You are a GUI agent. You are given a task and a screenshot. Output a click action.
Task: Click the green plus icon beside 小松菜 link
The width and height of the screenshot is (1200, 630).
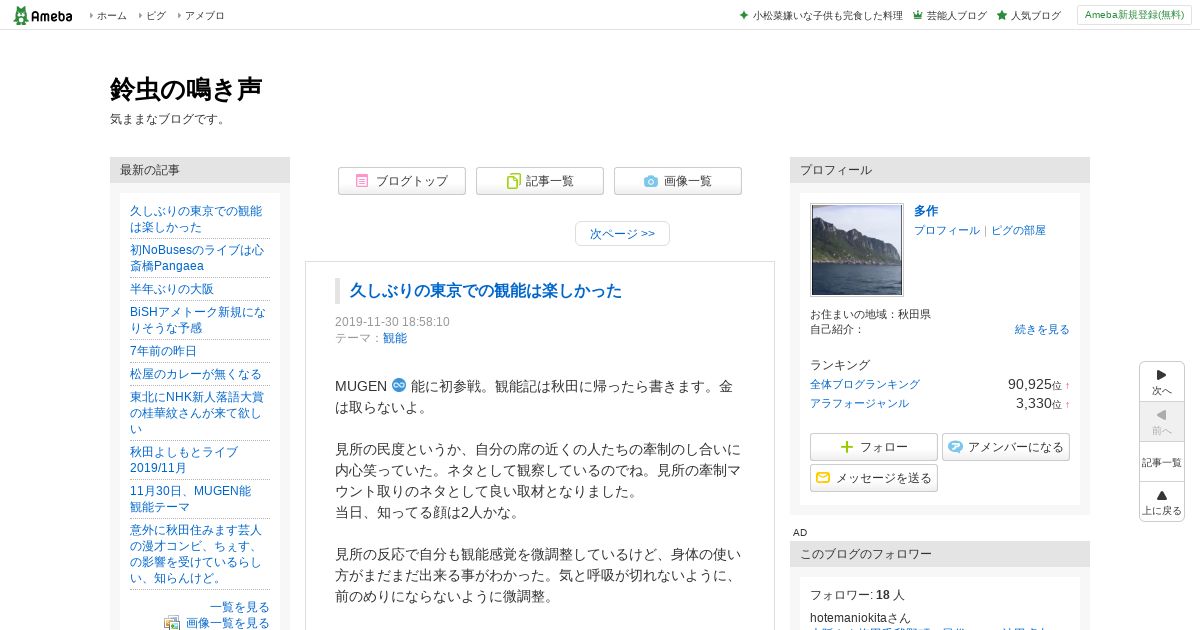pos(744,15)
